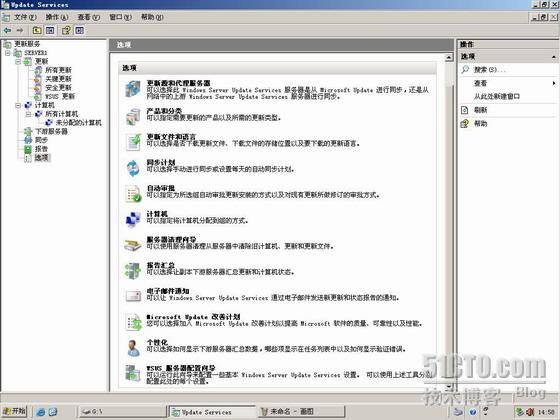560x420 pixels.
Task: Select 下游服务器 in the tree
Action: 51,131
